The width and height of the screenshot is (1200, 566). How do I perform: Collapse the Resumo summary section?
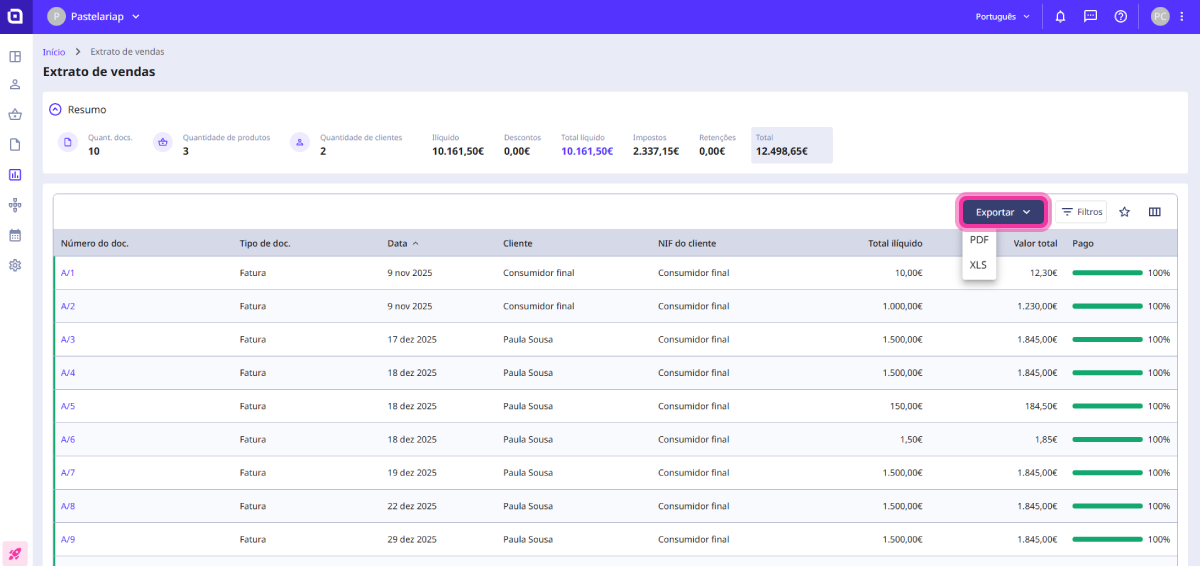coord(56,109)
